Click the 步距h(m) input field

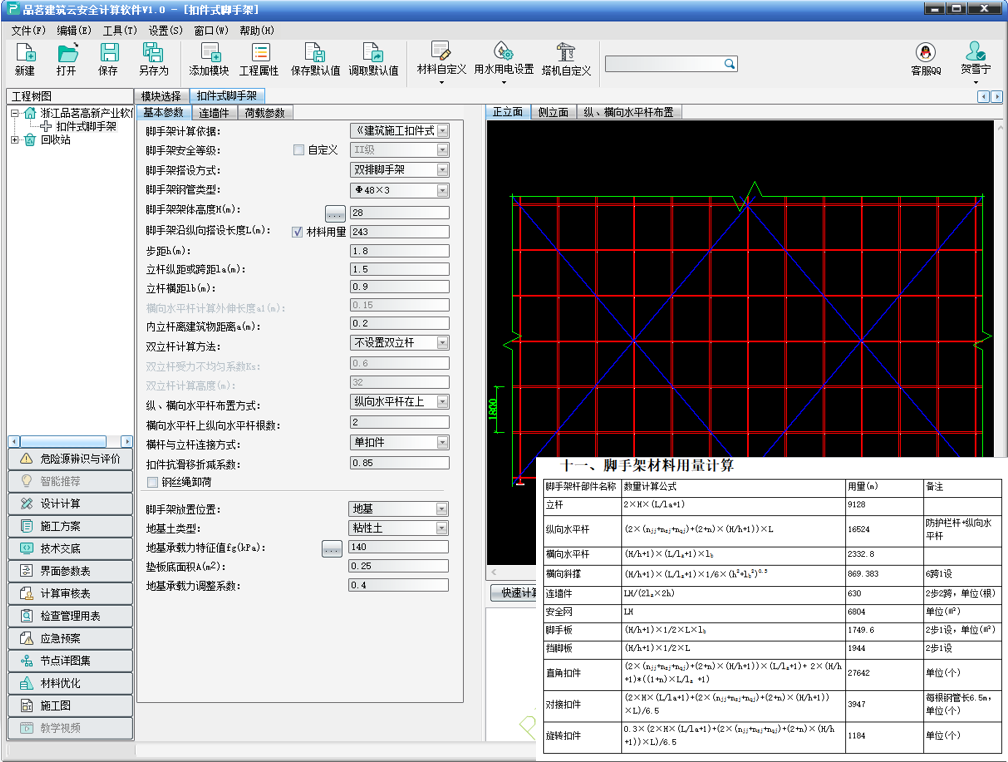click(400, 251)
